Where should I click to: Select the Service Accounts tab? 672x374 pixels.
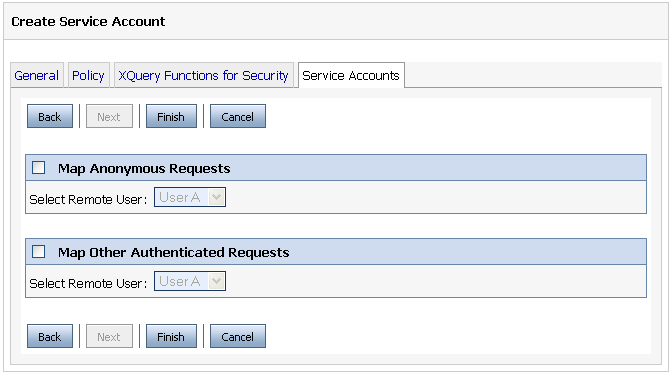[351, 75]
